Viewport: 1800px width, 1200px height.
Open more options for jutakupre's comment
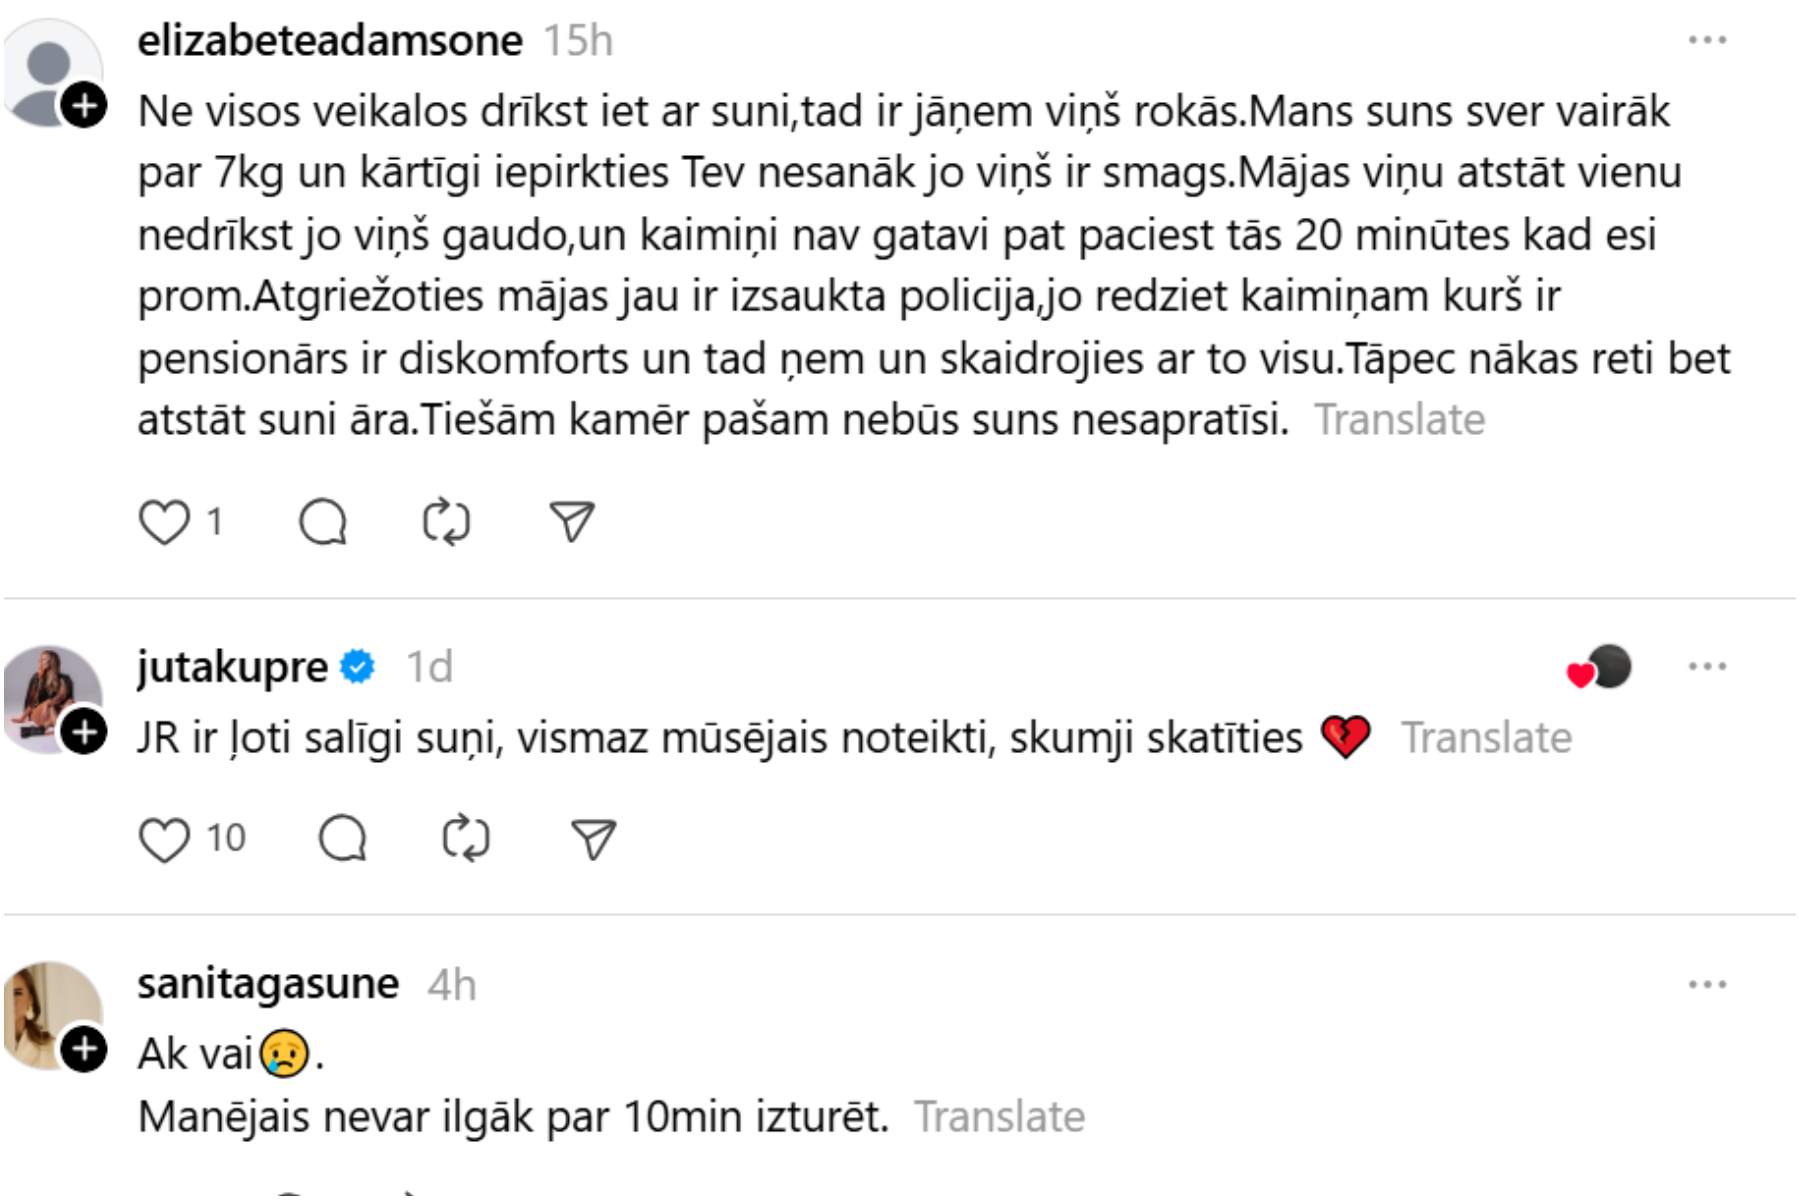point(1707,667)
